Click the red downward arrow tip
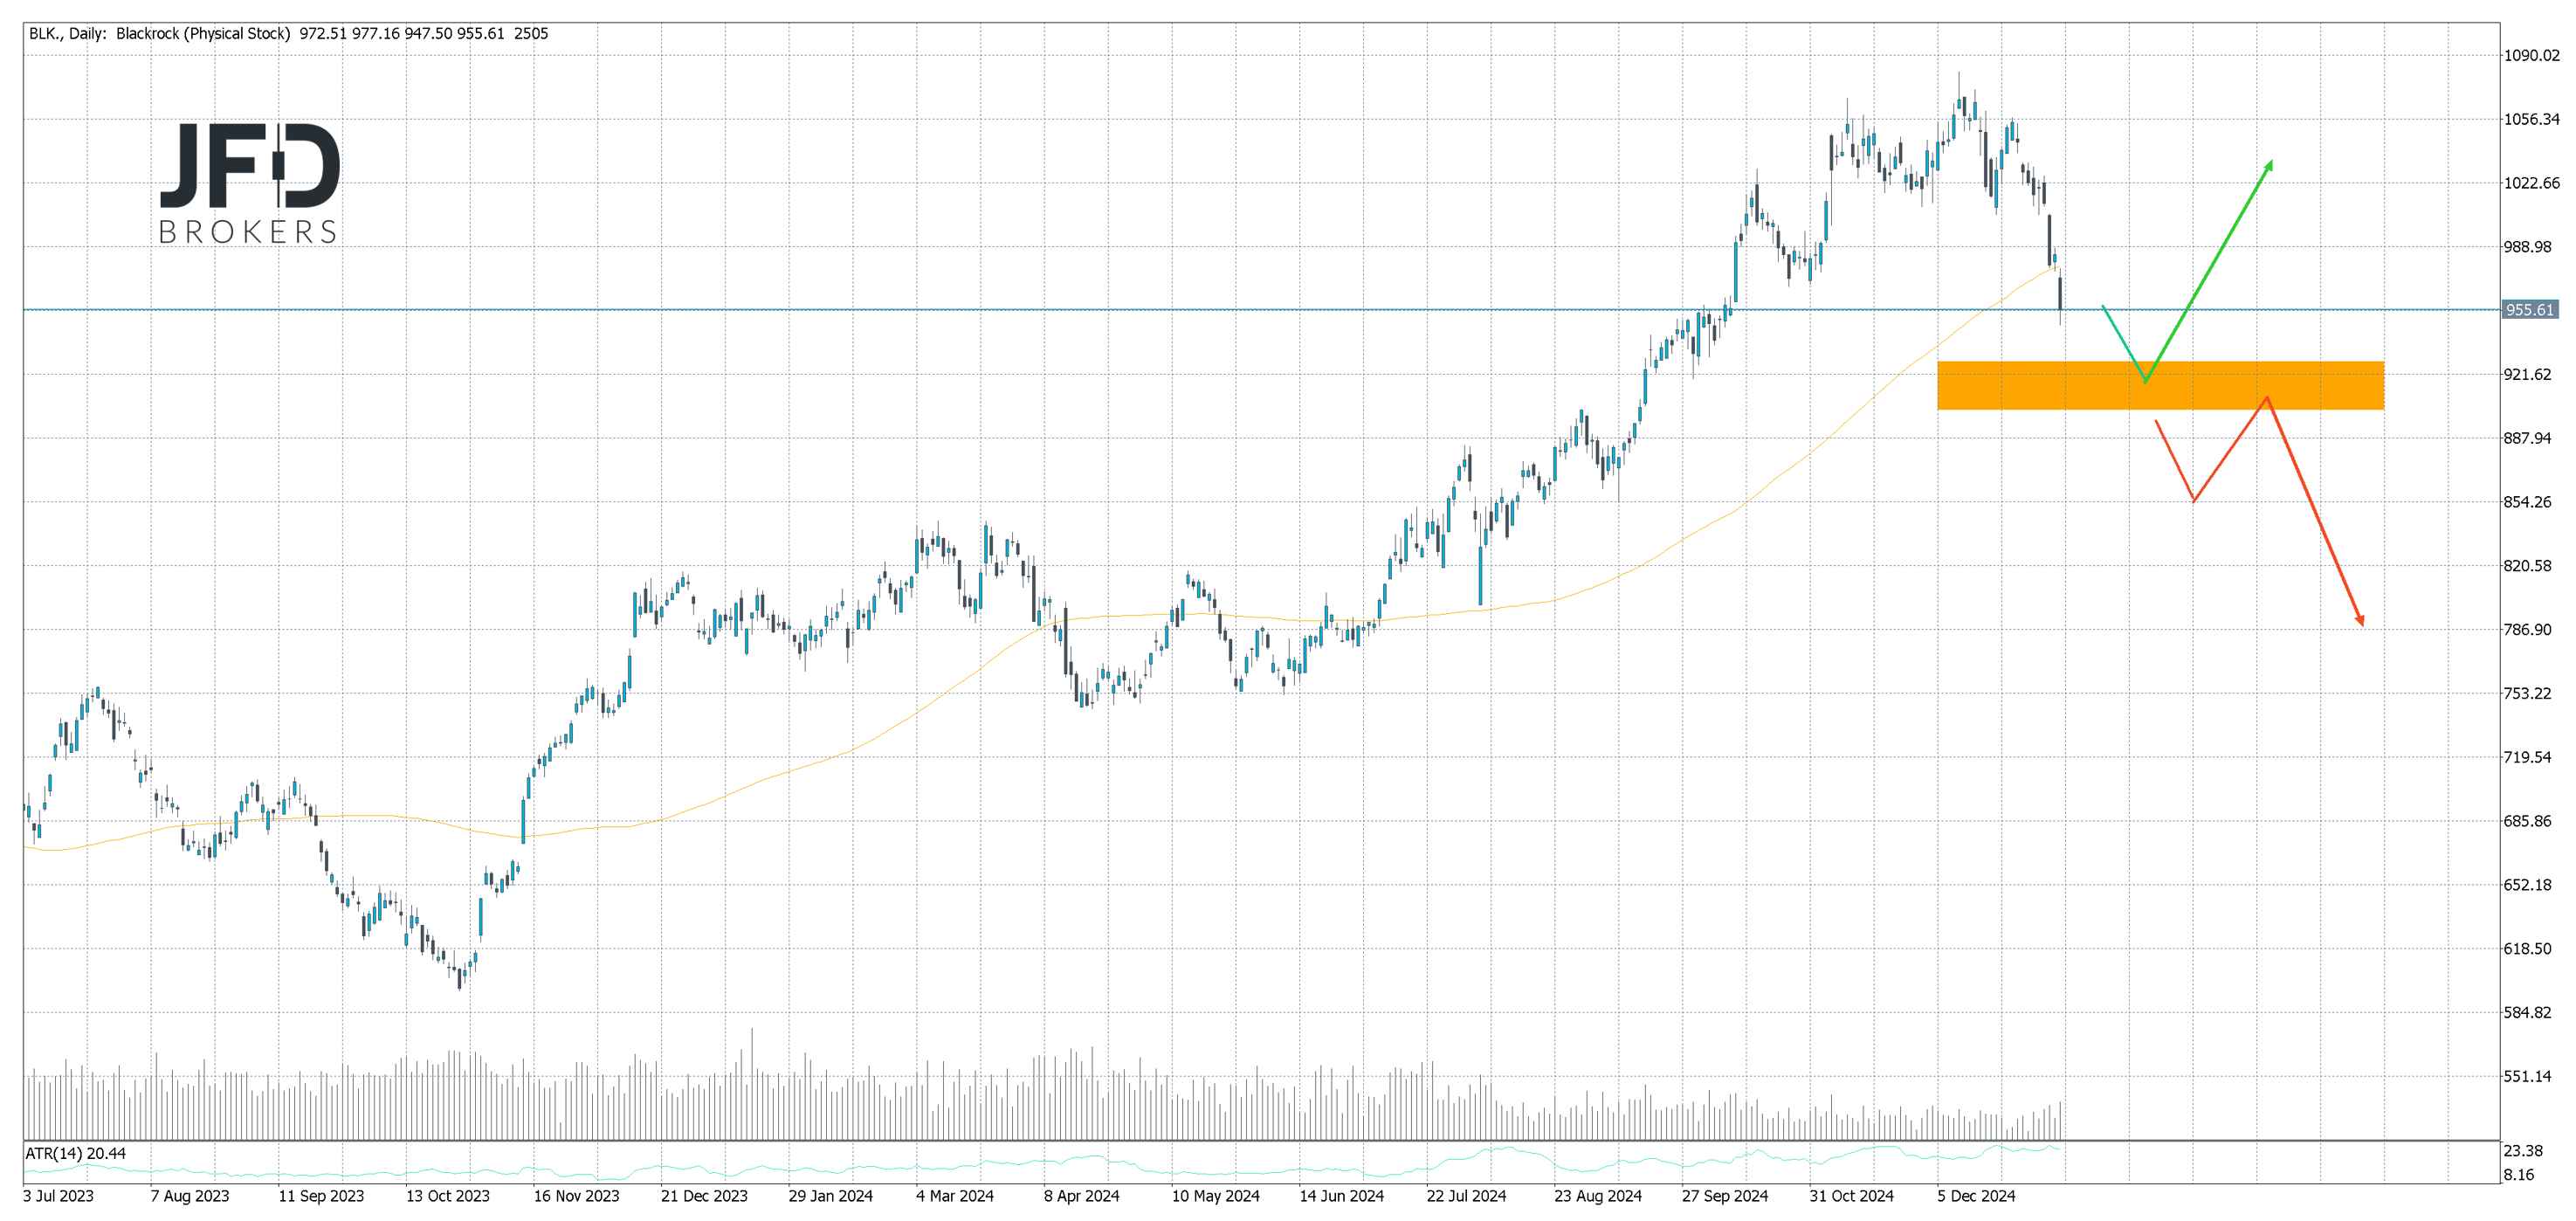The height and width of the screenshot is (1221, 2576). point(2362,624)
